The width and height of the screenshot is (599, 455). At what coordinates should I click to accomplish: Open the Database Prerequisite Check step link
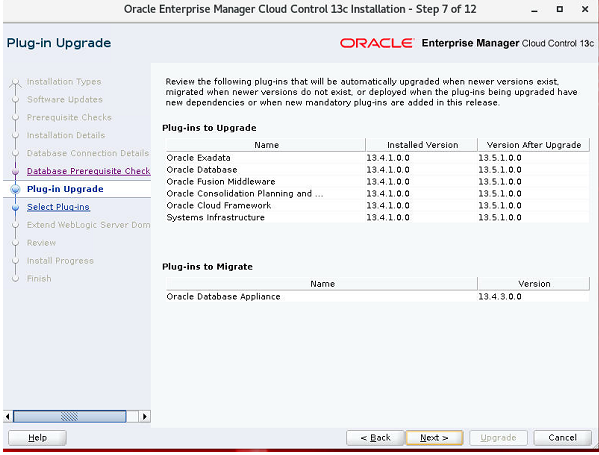click(89, 171)
